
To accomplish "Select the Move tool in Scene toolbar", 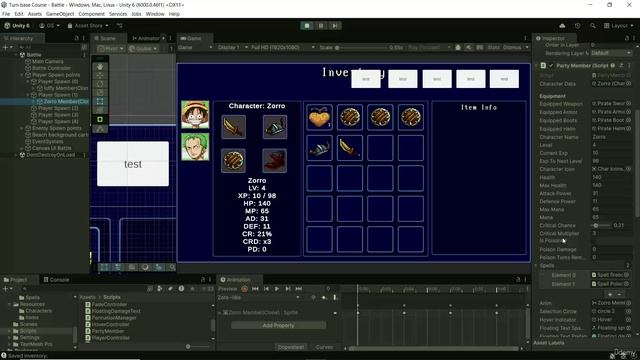I will [100, 75].
